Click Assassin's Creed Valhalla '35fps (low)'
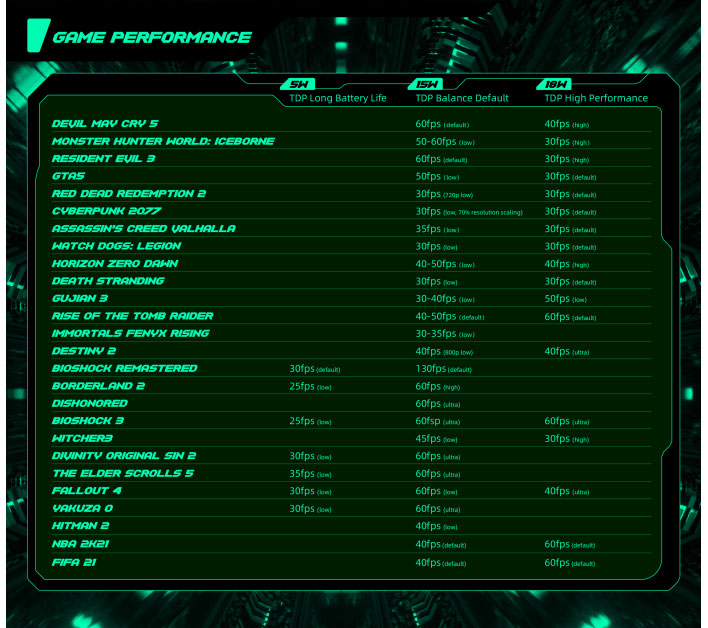 [x=437, y=229]
